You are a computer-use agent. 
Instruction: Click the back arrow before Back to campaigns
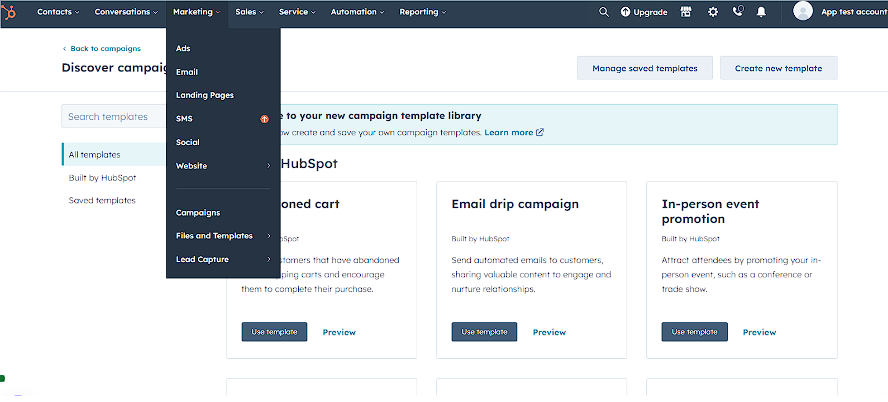(x=65, y=49)
